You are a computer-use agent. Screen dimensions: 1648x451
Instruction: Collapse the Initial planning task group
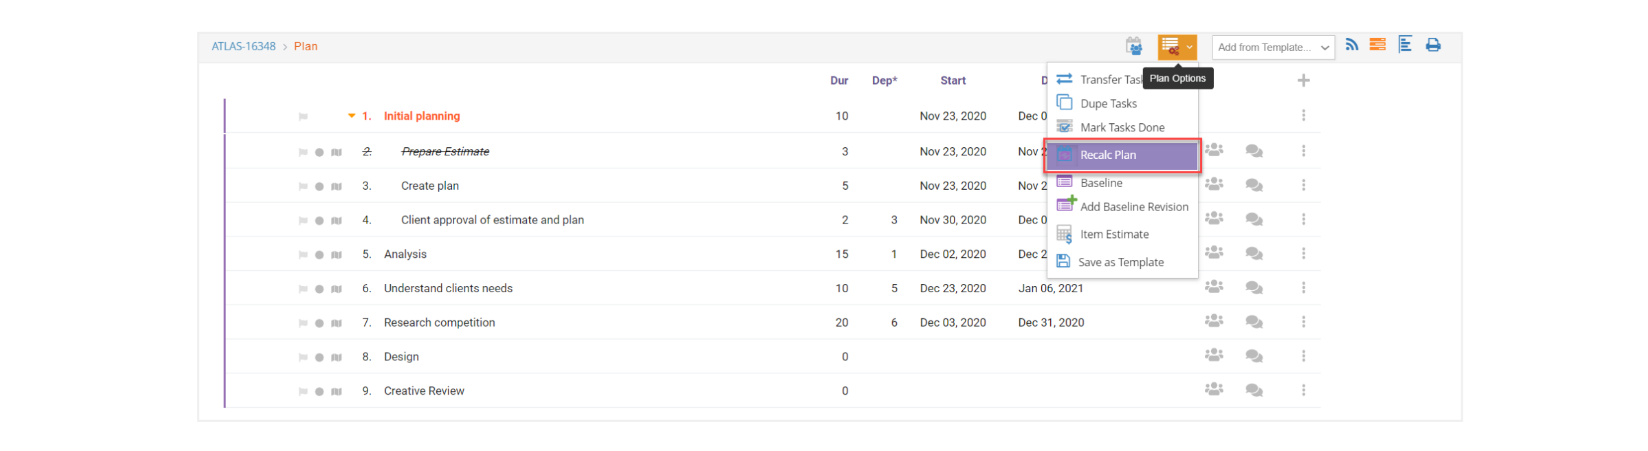pos(351,116)
